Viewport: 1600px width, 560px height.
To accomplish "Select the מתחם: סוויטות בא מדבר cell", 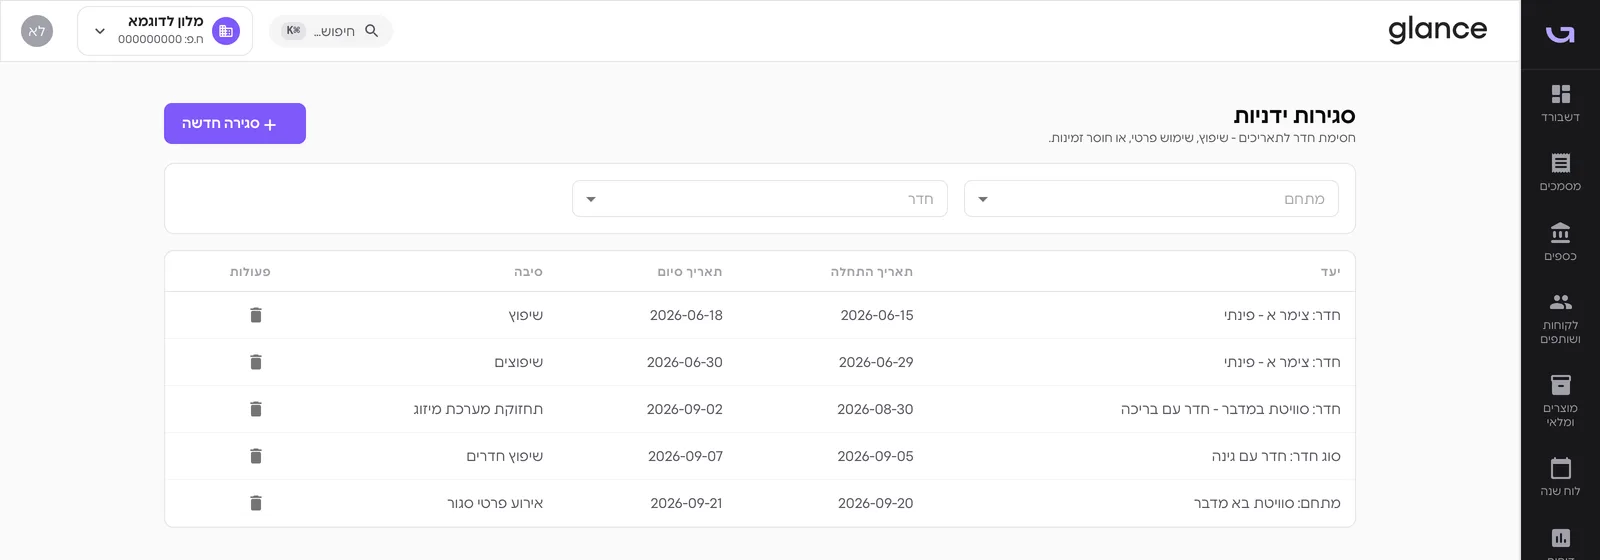I will tap(1267, 503).
